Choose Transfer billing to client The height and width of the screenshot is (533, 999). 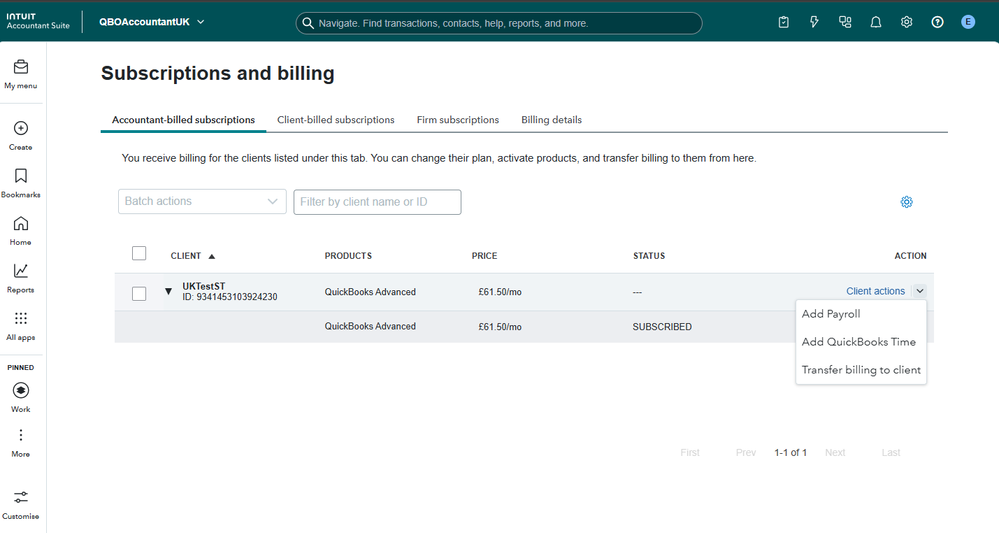(x=861, y=370)
